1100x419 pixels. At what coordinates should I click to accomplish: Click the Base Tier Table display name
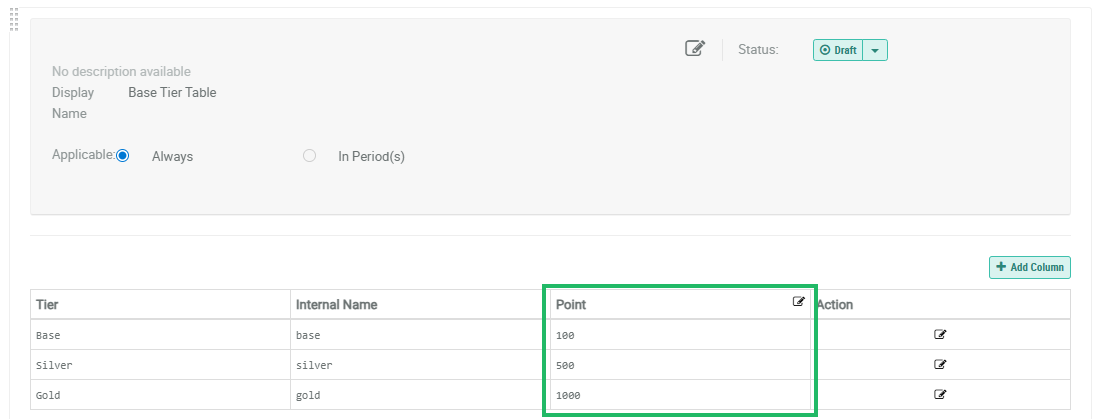(x=172, y=93)
